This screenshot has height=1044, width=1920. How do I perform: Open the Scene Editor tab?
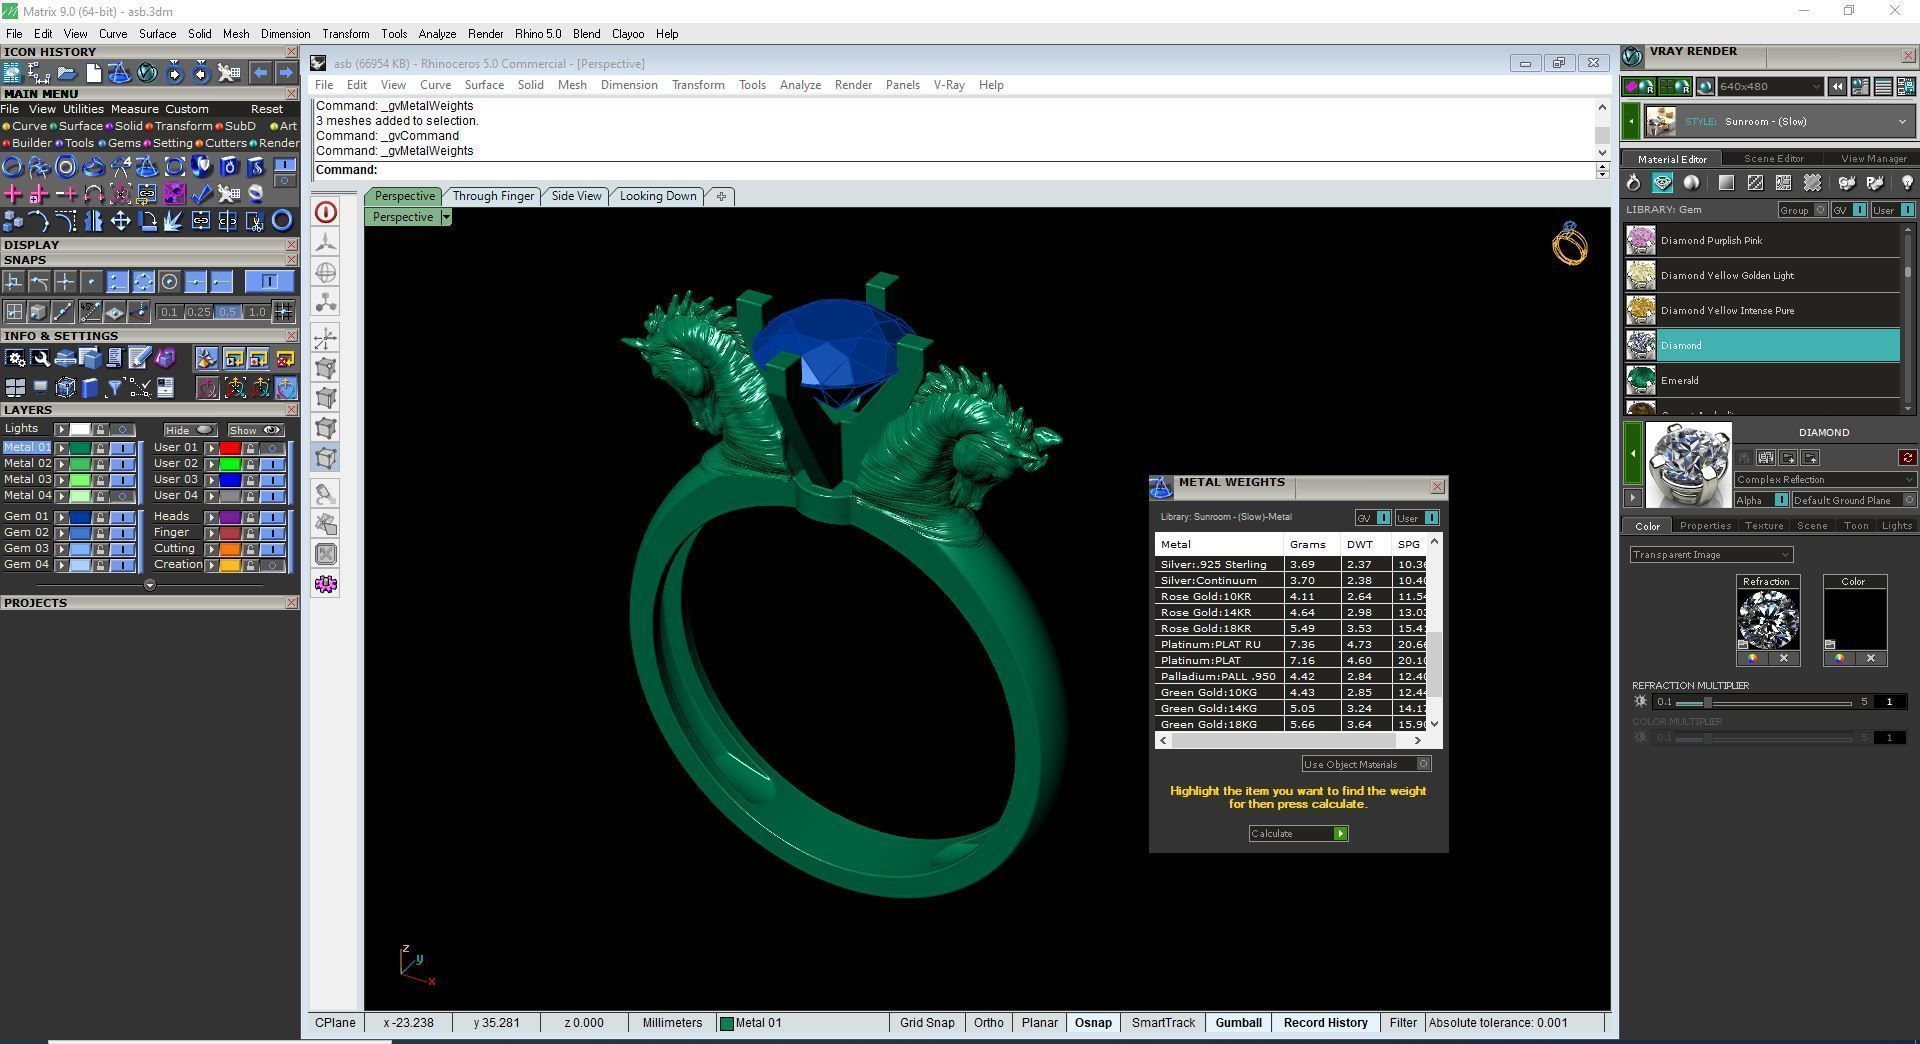[x=1773, y=158]
